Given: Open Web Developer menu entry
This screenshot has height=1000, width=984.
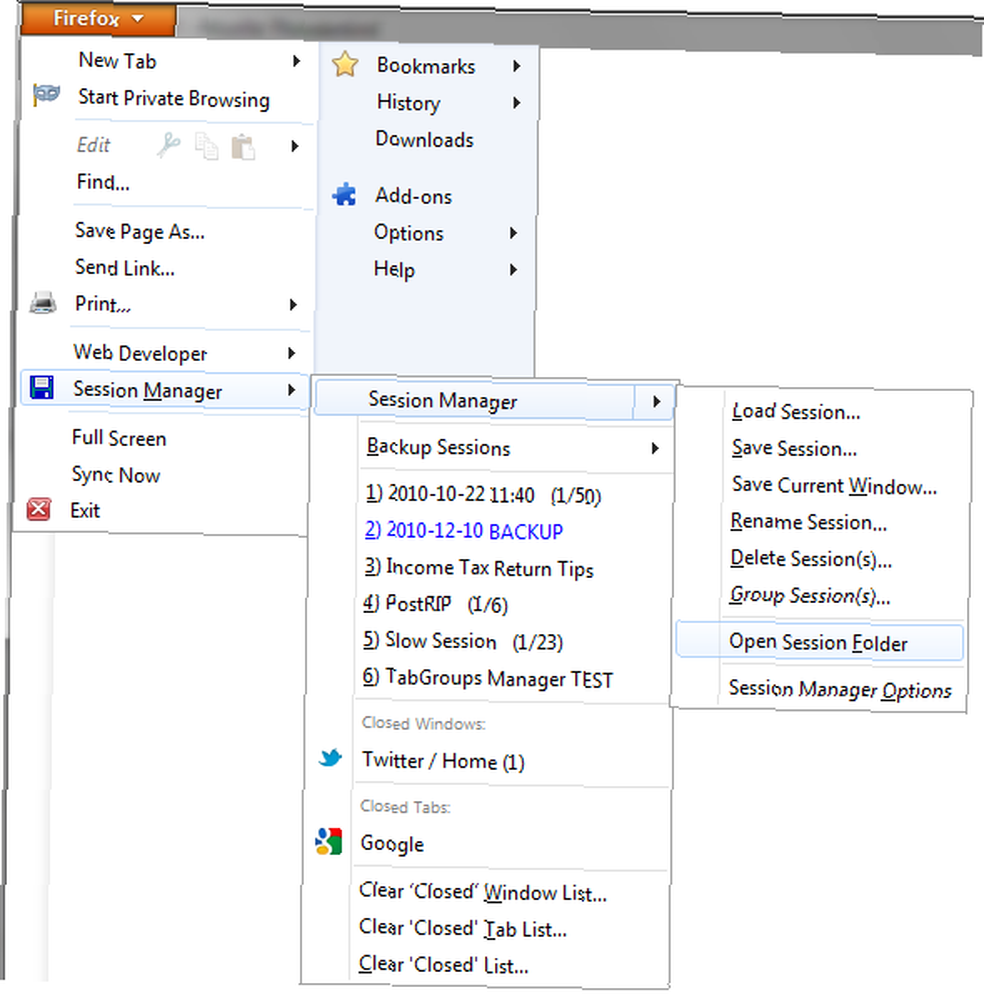Looking at the screenshot, I should (140, 353).
